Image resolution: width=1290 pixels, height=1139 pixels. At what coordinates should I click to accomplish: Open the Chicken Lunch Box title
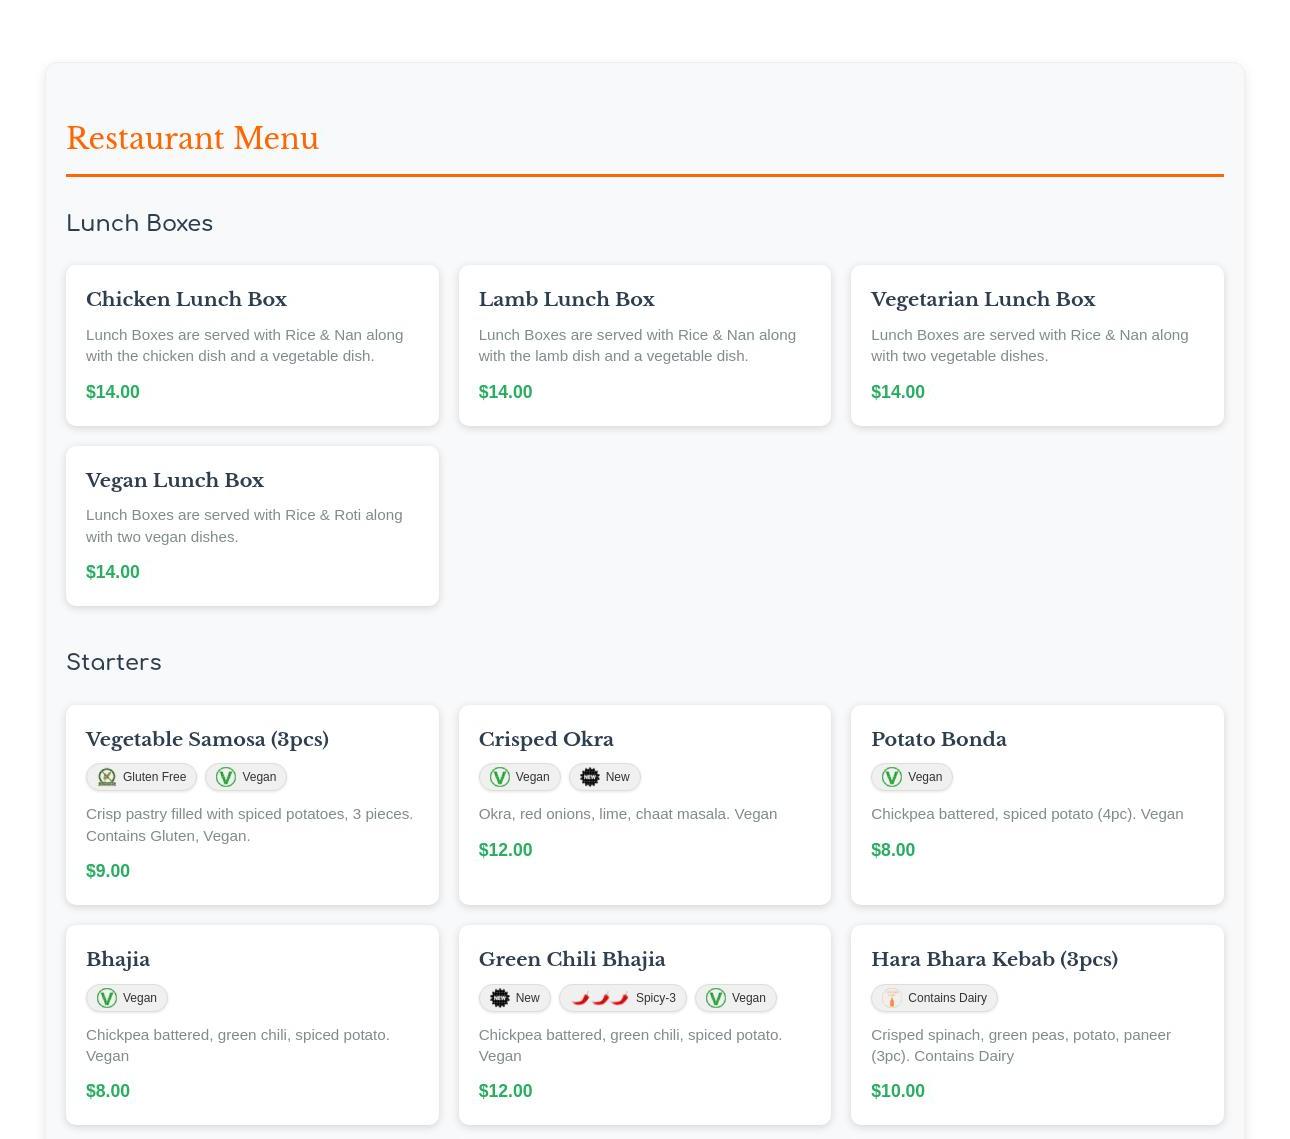pos(186,299)
